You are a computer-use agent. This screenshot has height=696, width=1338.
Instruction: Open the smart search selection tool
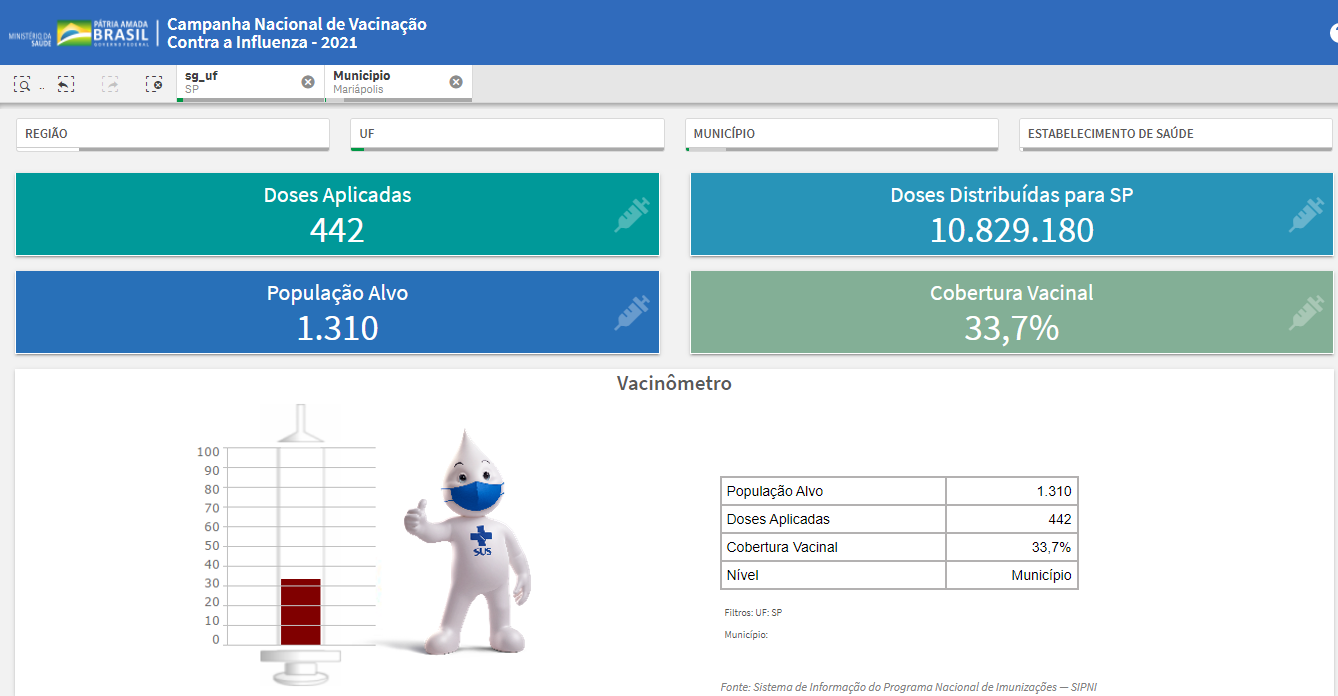point(22,84)
